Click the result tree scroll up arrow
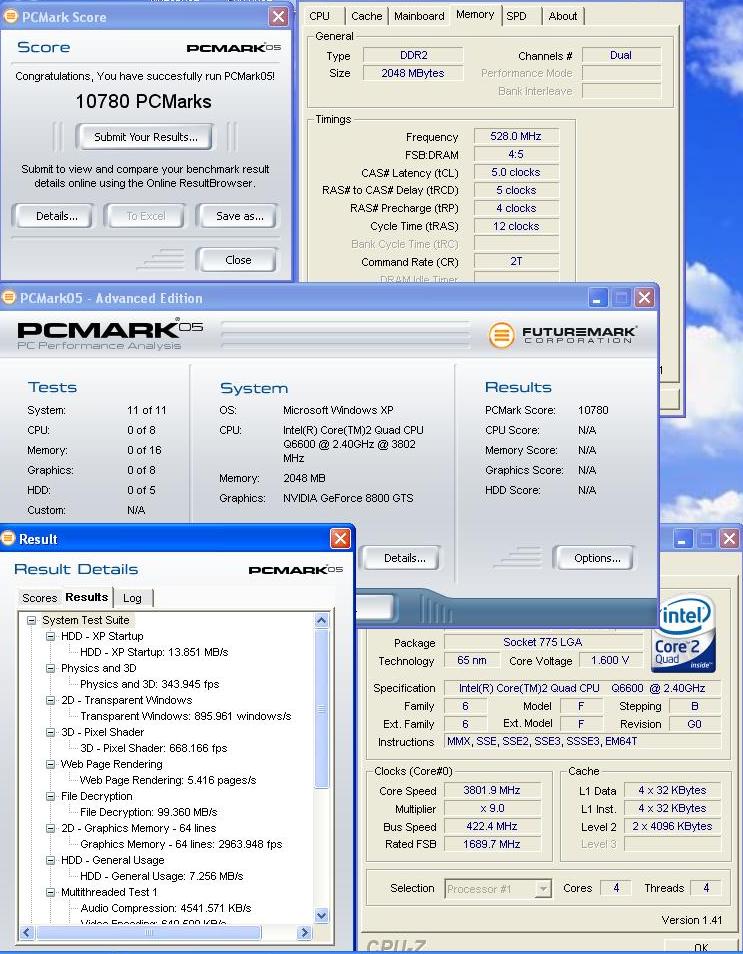Image resolution: width=743 pixels, height=954 pixels. click(x=321, y=621)
